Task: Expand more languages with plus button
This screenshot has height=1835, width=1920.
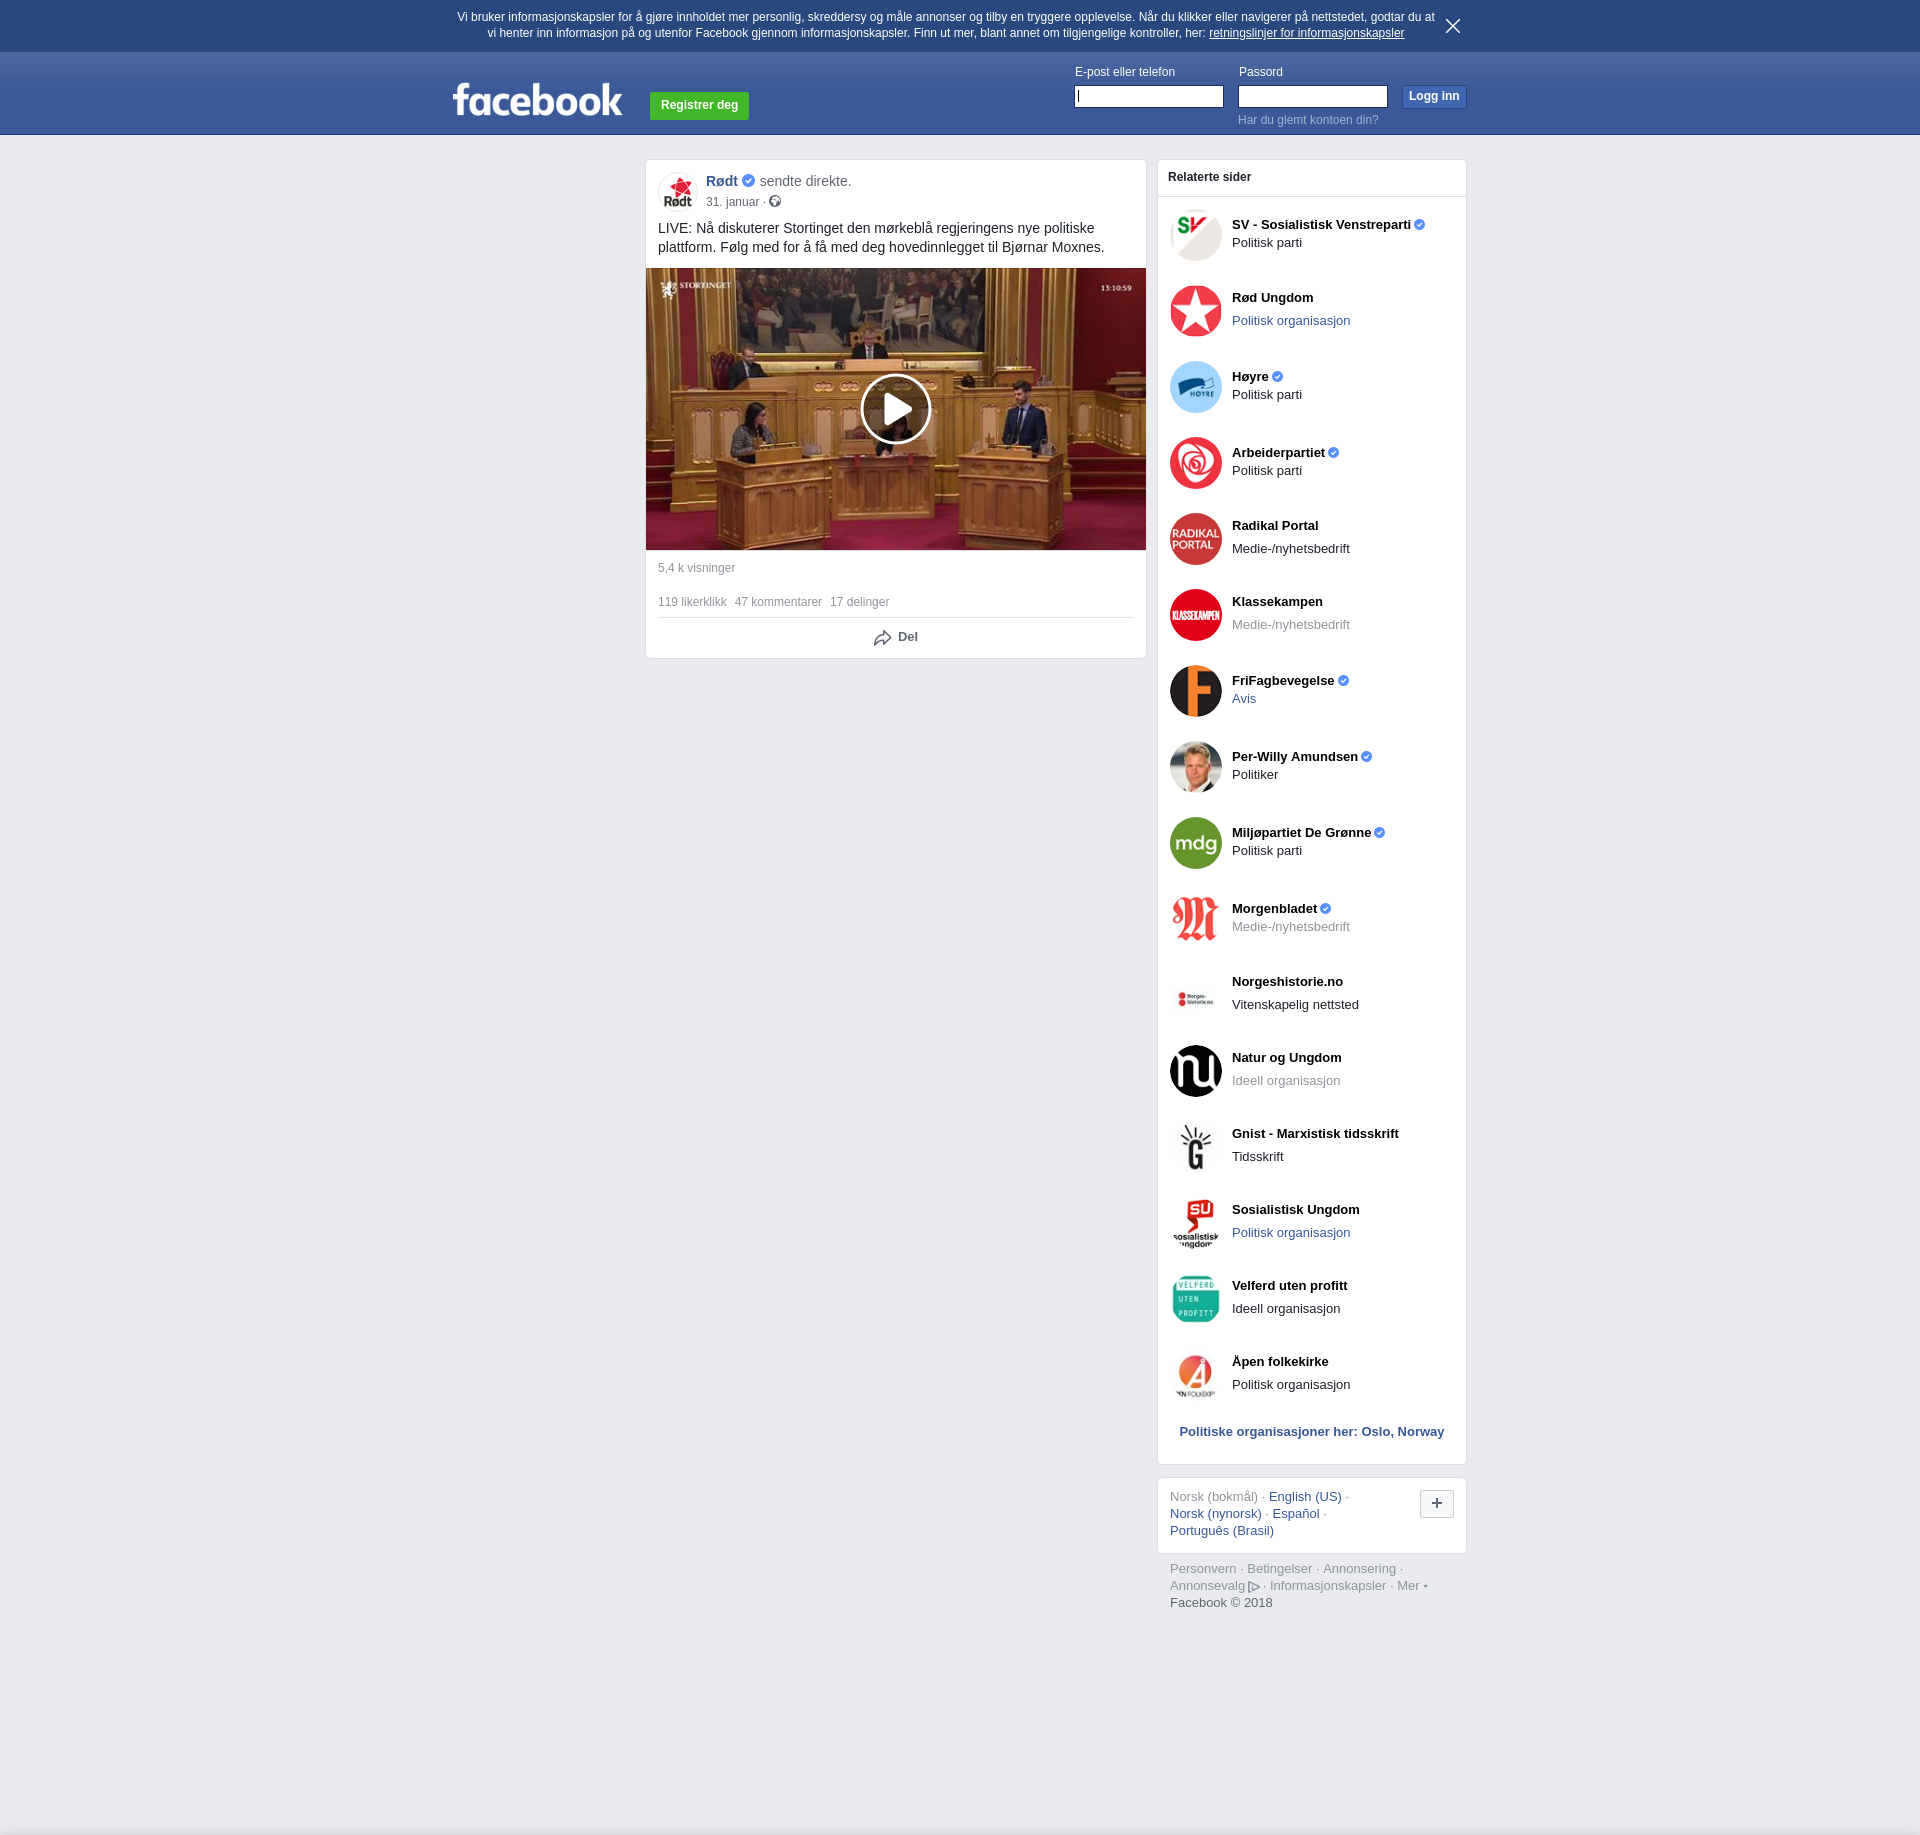Action: pos(1436,1503)
